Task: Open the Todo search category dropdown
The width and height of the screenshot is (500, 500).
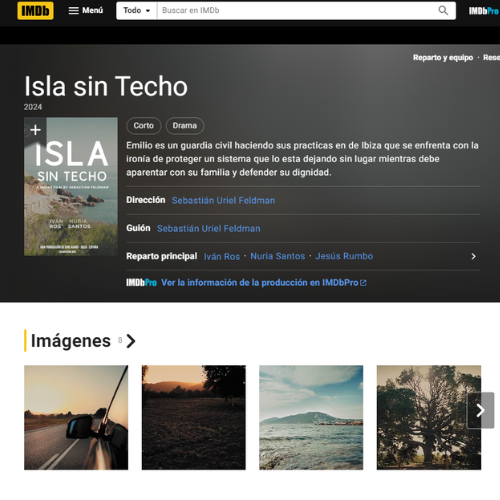Action: (x=137, y=11)
